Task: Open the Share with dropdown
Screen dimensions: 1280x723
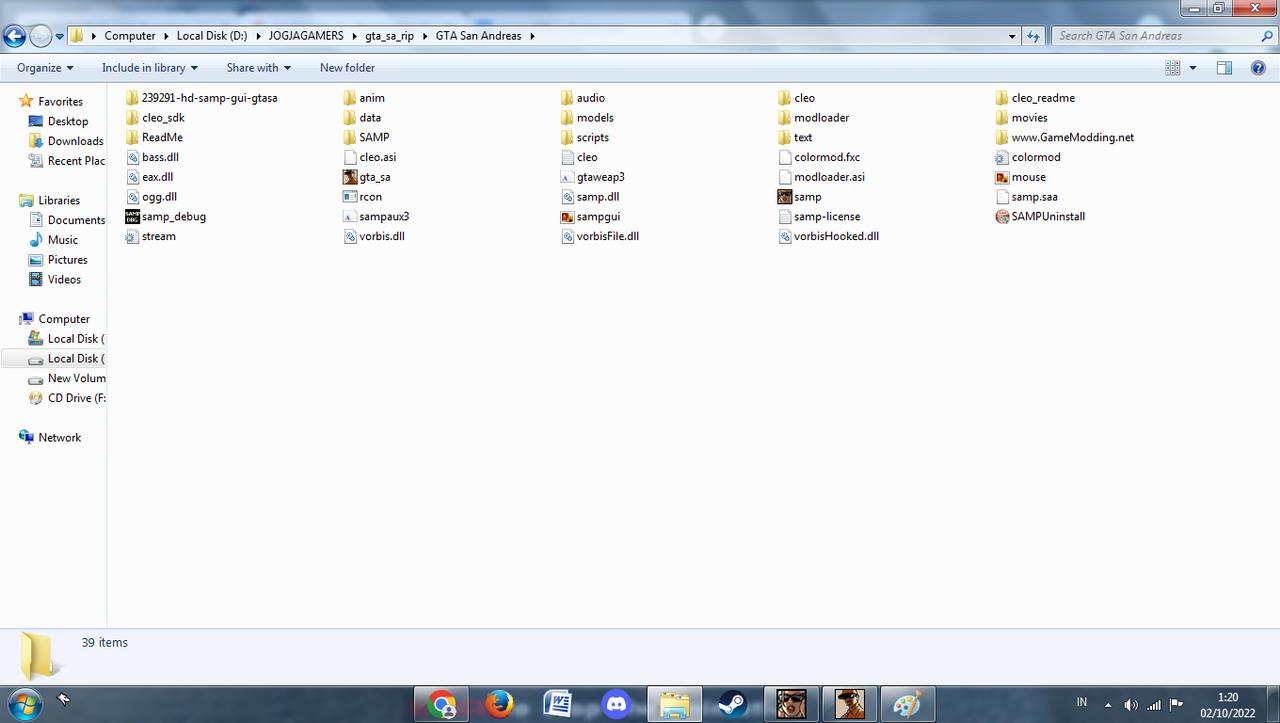Action: [259, 68]
